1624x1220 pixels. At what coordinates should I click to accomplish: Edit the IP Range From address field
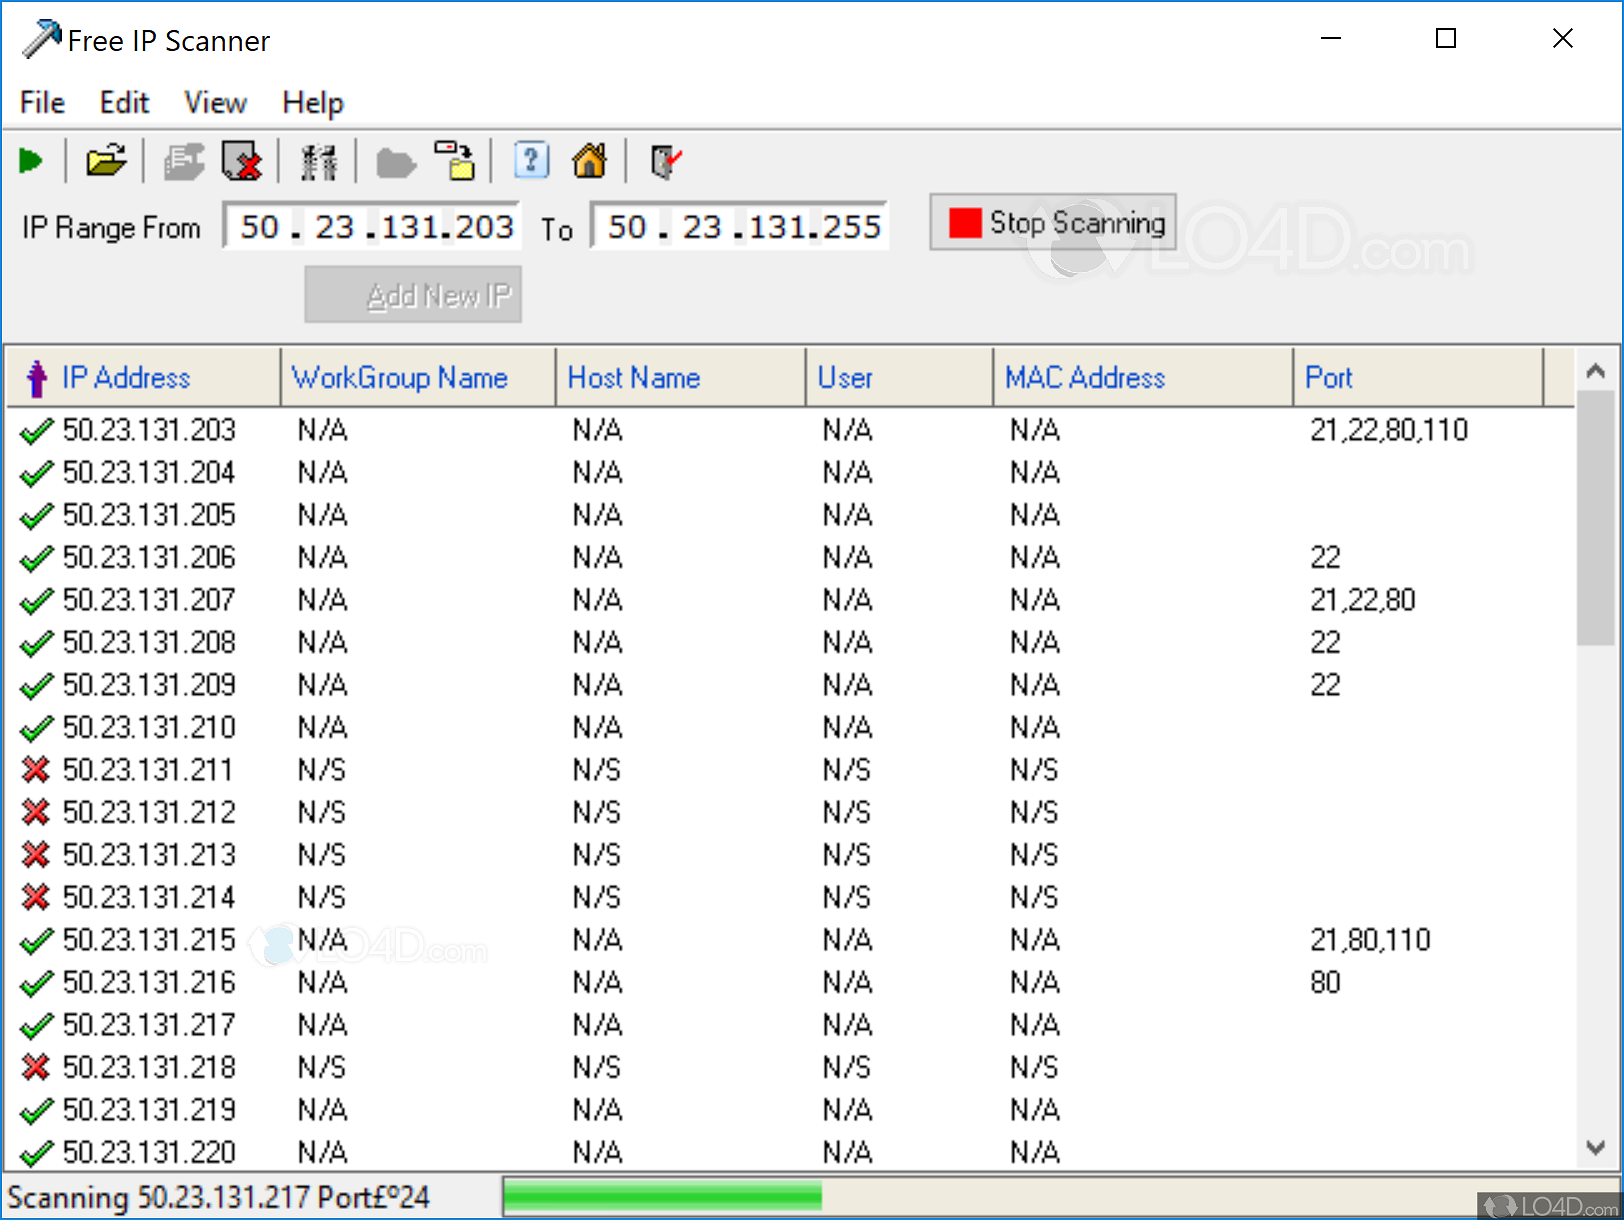point(370,226)
